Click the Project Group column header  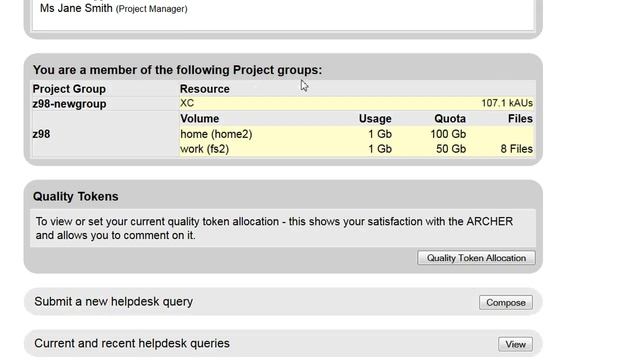(69, 89)
